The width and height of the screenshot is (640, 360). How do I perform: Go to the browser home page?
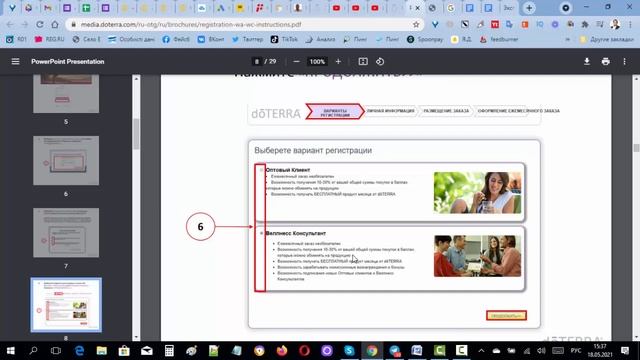[55, 24]
